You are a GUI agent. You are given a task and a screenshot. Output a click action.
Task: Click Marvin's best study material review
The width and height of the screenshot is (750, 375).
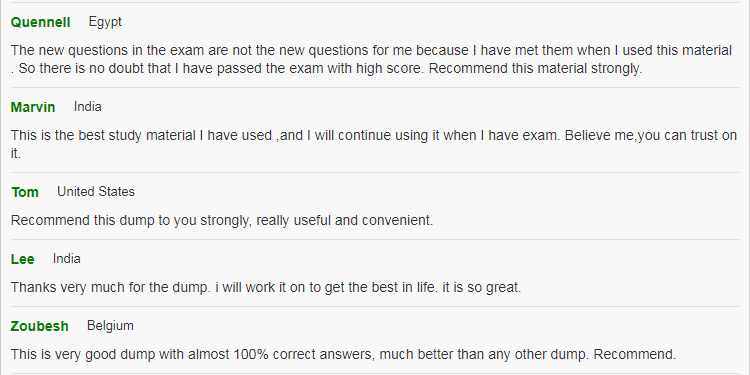(374, 144)
